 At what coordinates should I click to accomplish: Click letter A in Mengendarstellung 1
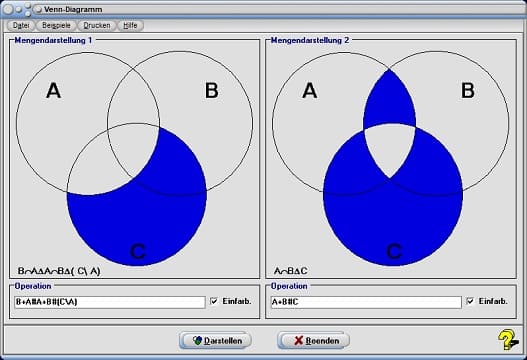tap(53, 90)
